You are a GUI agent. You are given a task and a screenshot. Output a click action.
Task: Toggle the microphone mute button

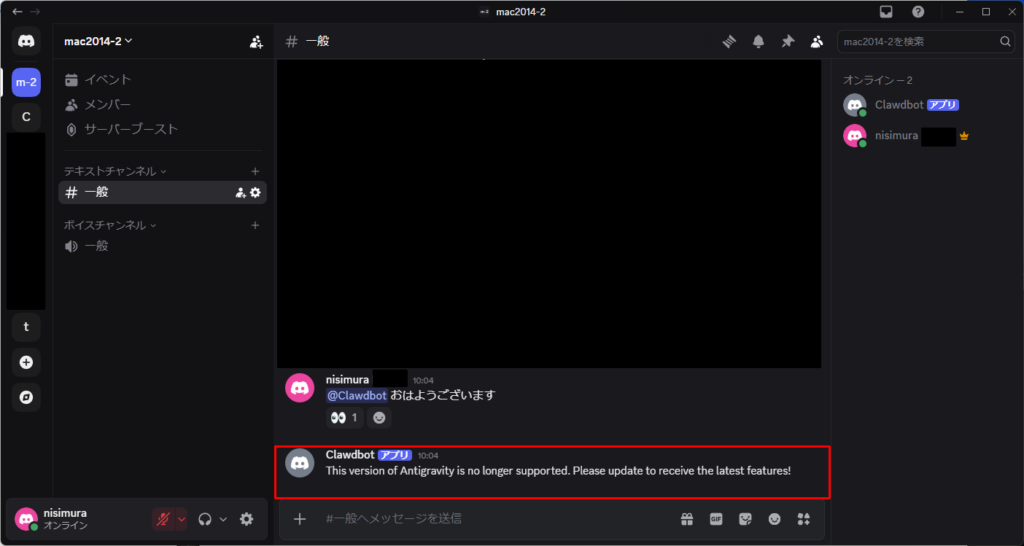tap(162, 519)
